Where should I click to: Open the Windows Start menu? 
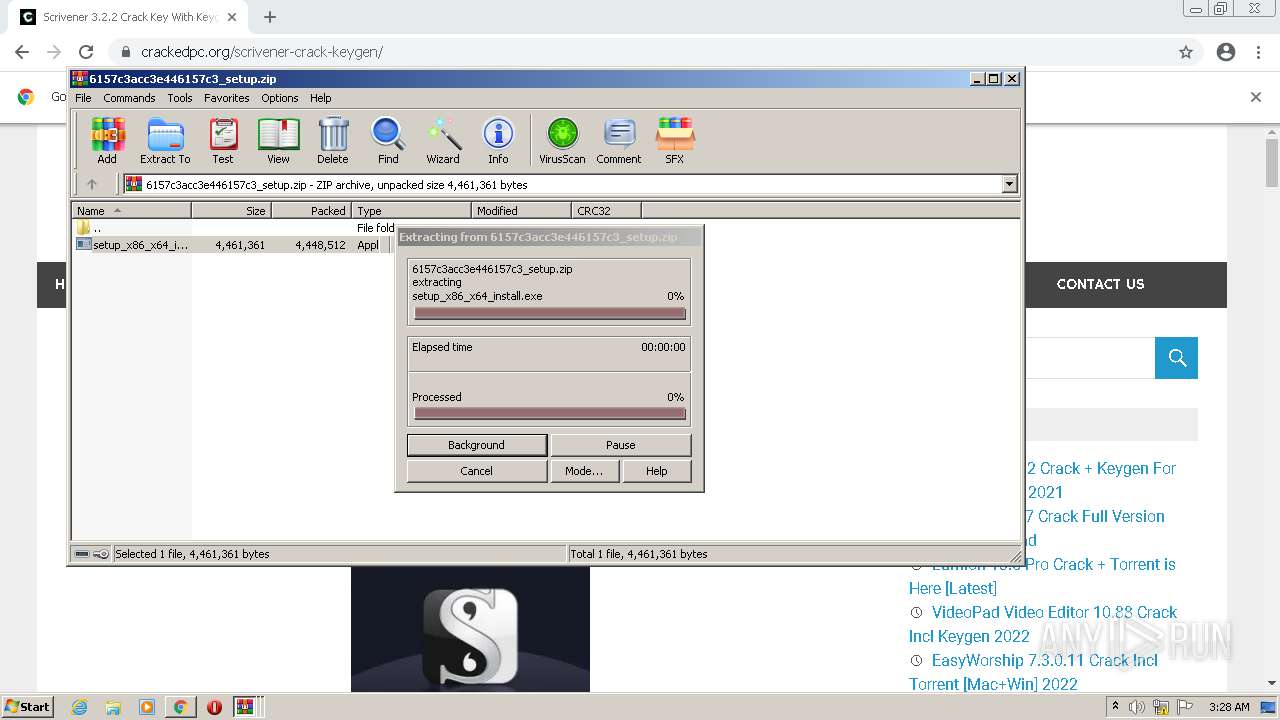point(28,706)
